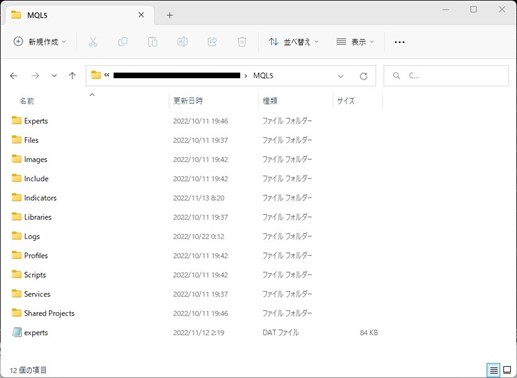Click the Copy icon in toolbar
517x378 pixels.
[x=123, y=42]
